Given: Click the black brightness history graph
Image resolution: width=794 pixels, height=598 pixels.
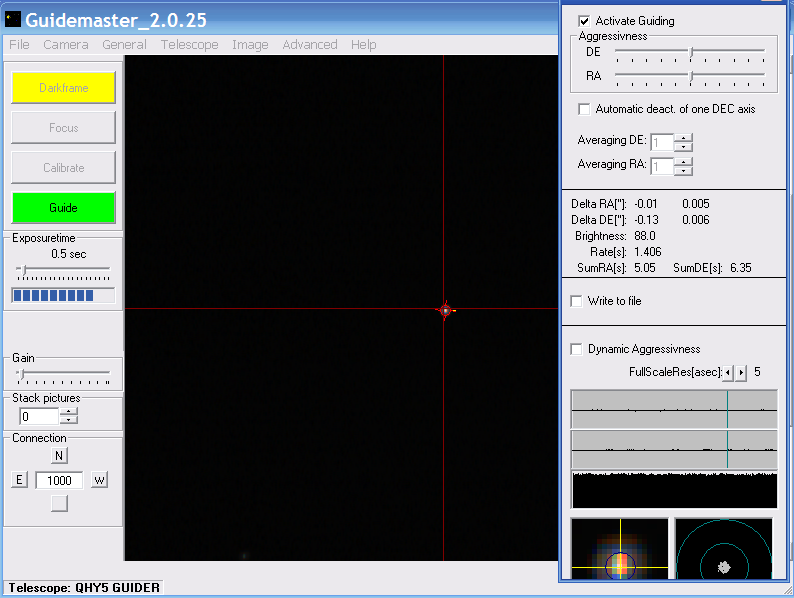Looking at the screenshot, I should pyautogui.click(x=674, y=490).
